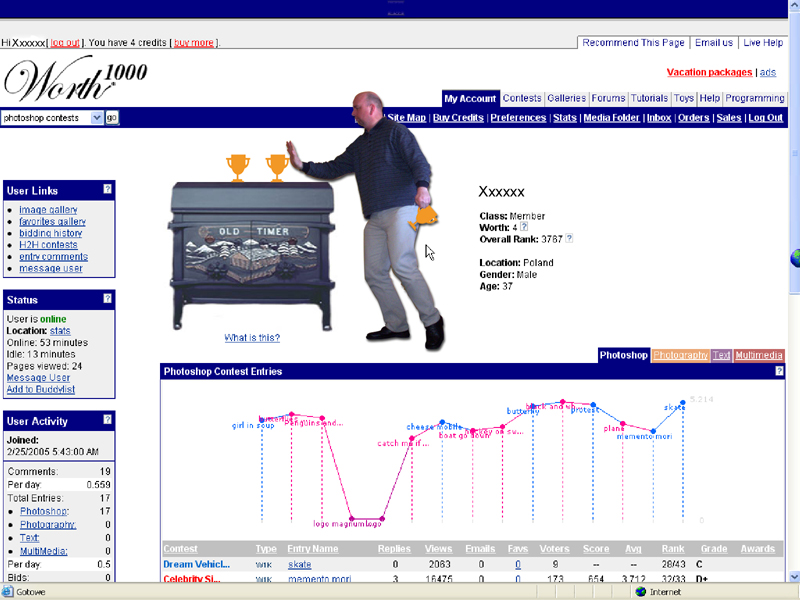800x600 pixels.
Task: Open the image gallery link
Action: [x=48, y=210]
